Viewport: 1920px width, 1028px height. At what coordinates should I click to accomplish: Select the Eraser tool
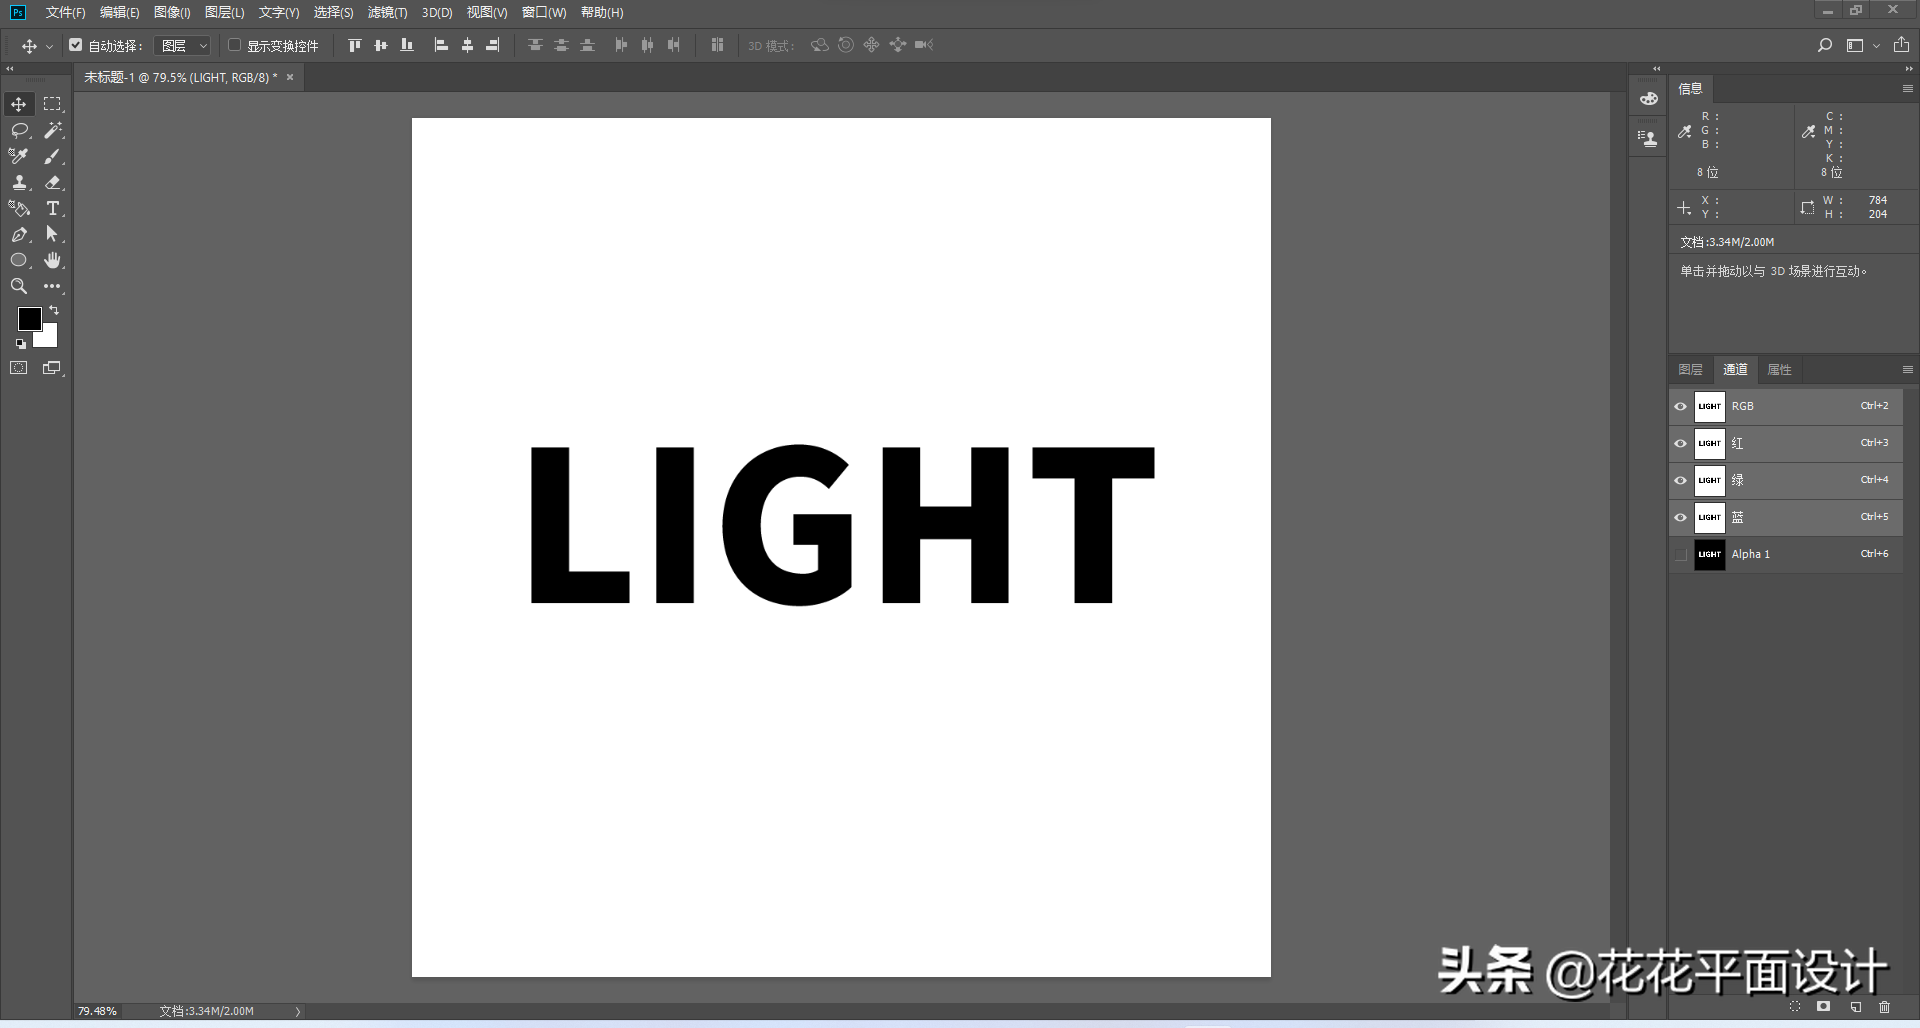pyautogui.click(x=53, y=182)
